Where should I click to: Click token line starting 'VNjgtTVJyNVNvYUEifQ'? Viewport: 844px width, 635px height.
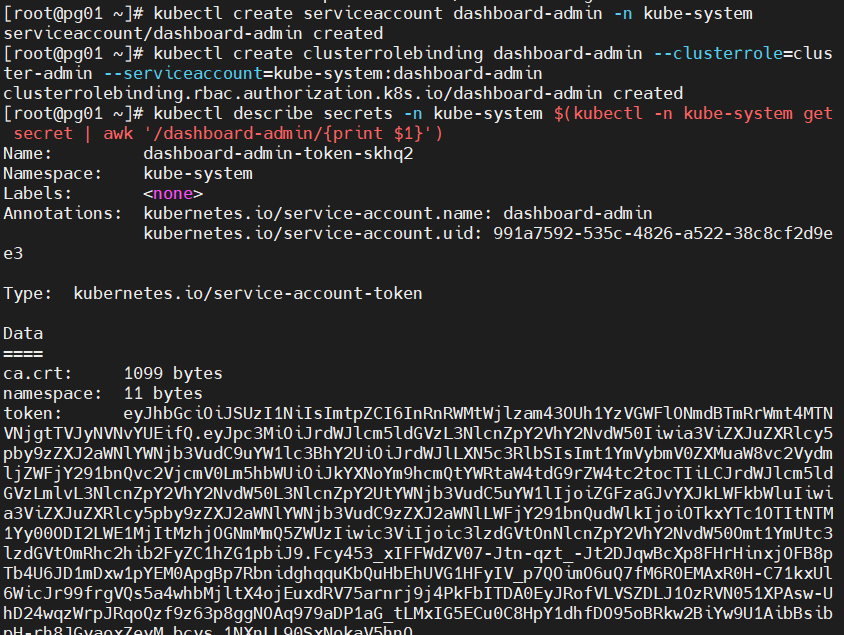click(418, 434)
